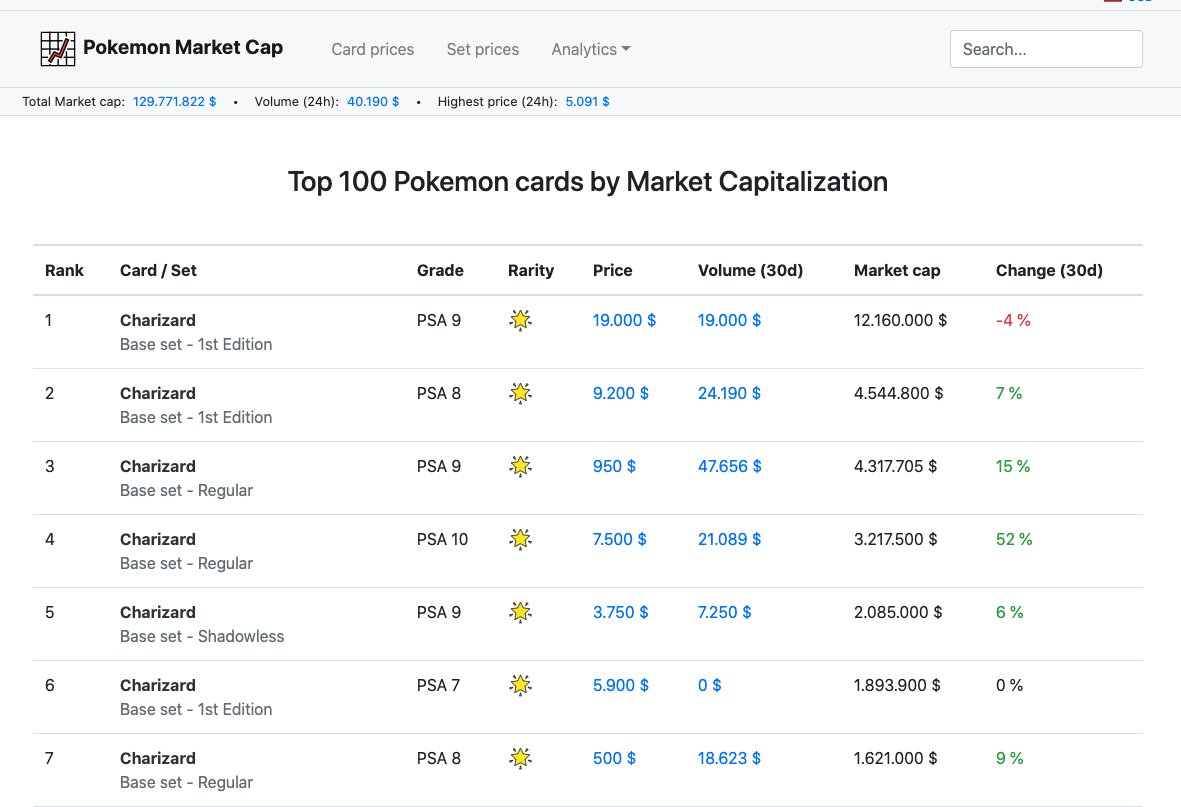The image size is (1181, 807).
Task: Select Charizard name in rank 4 row
Action: click(x=157, y=540)
